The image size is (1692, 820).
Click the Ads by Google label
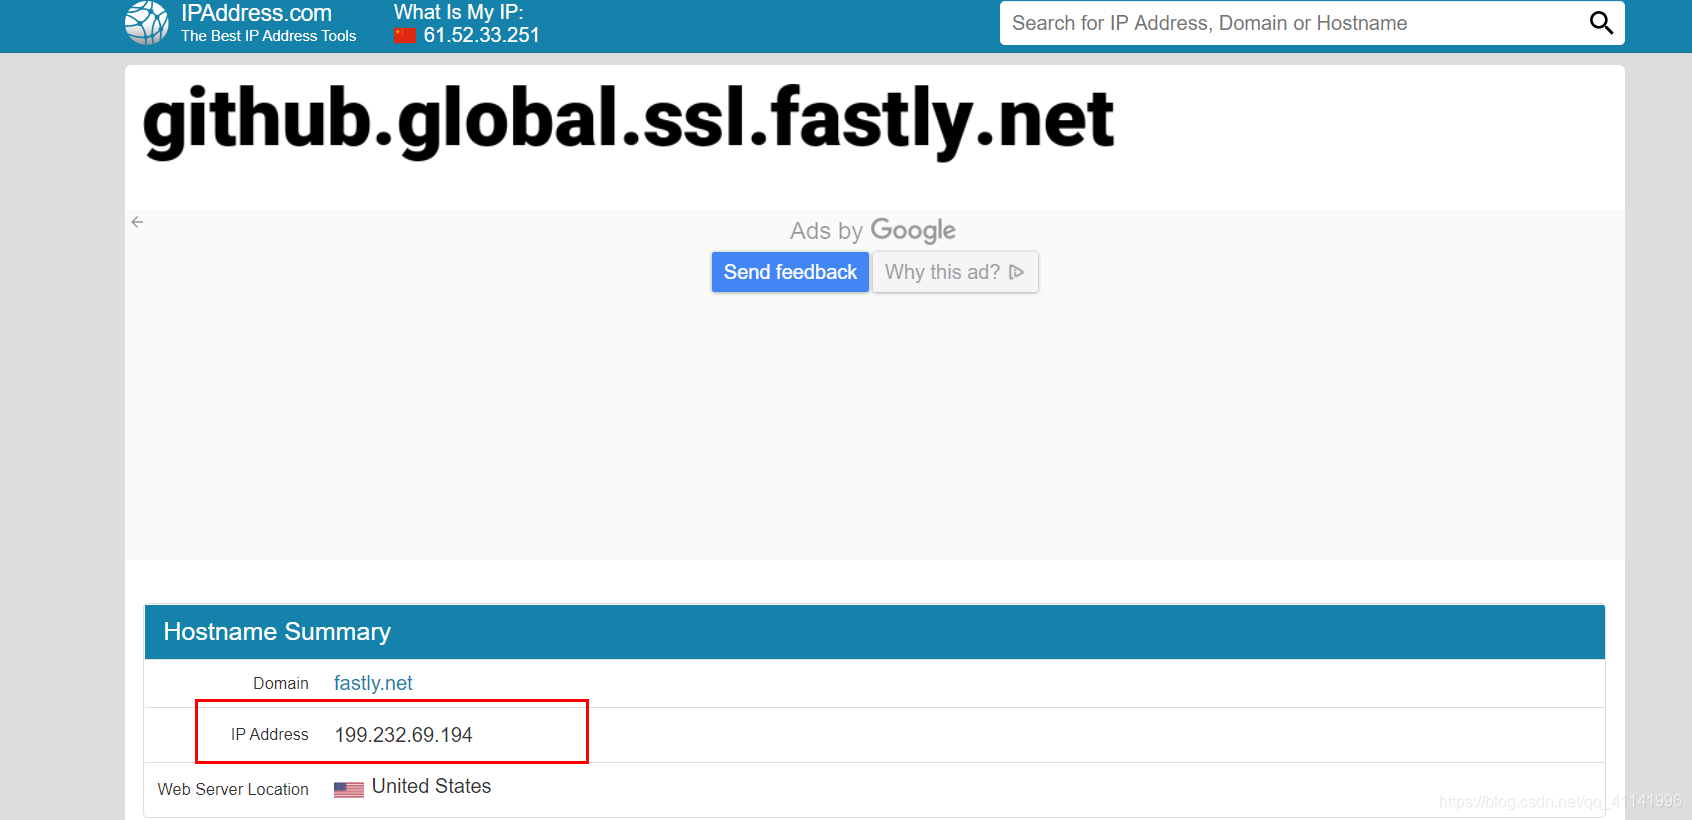point(872,231)
